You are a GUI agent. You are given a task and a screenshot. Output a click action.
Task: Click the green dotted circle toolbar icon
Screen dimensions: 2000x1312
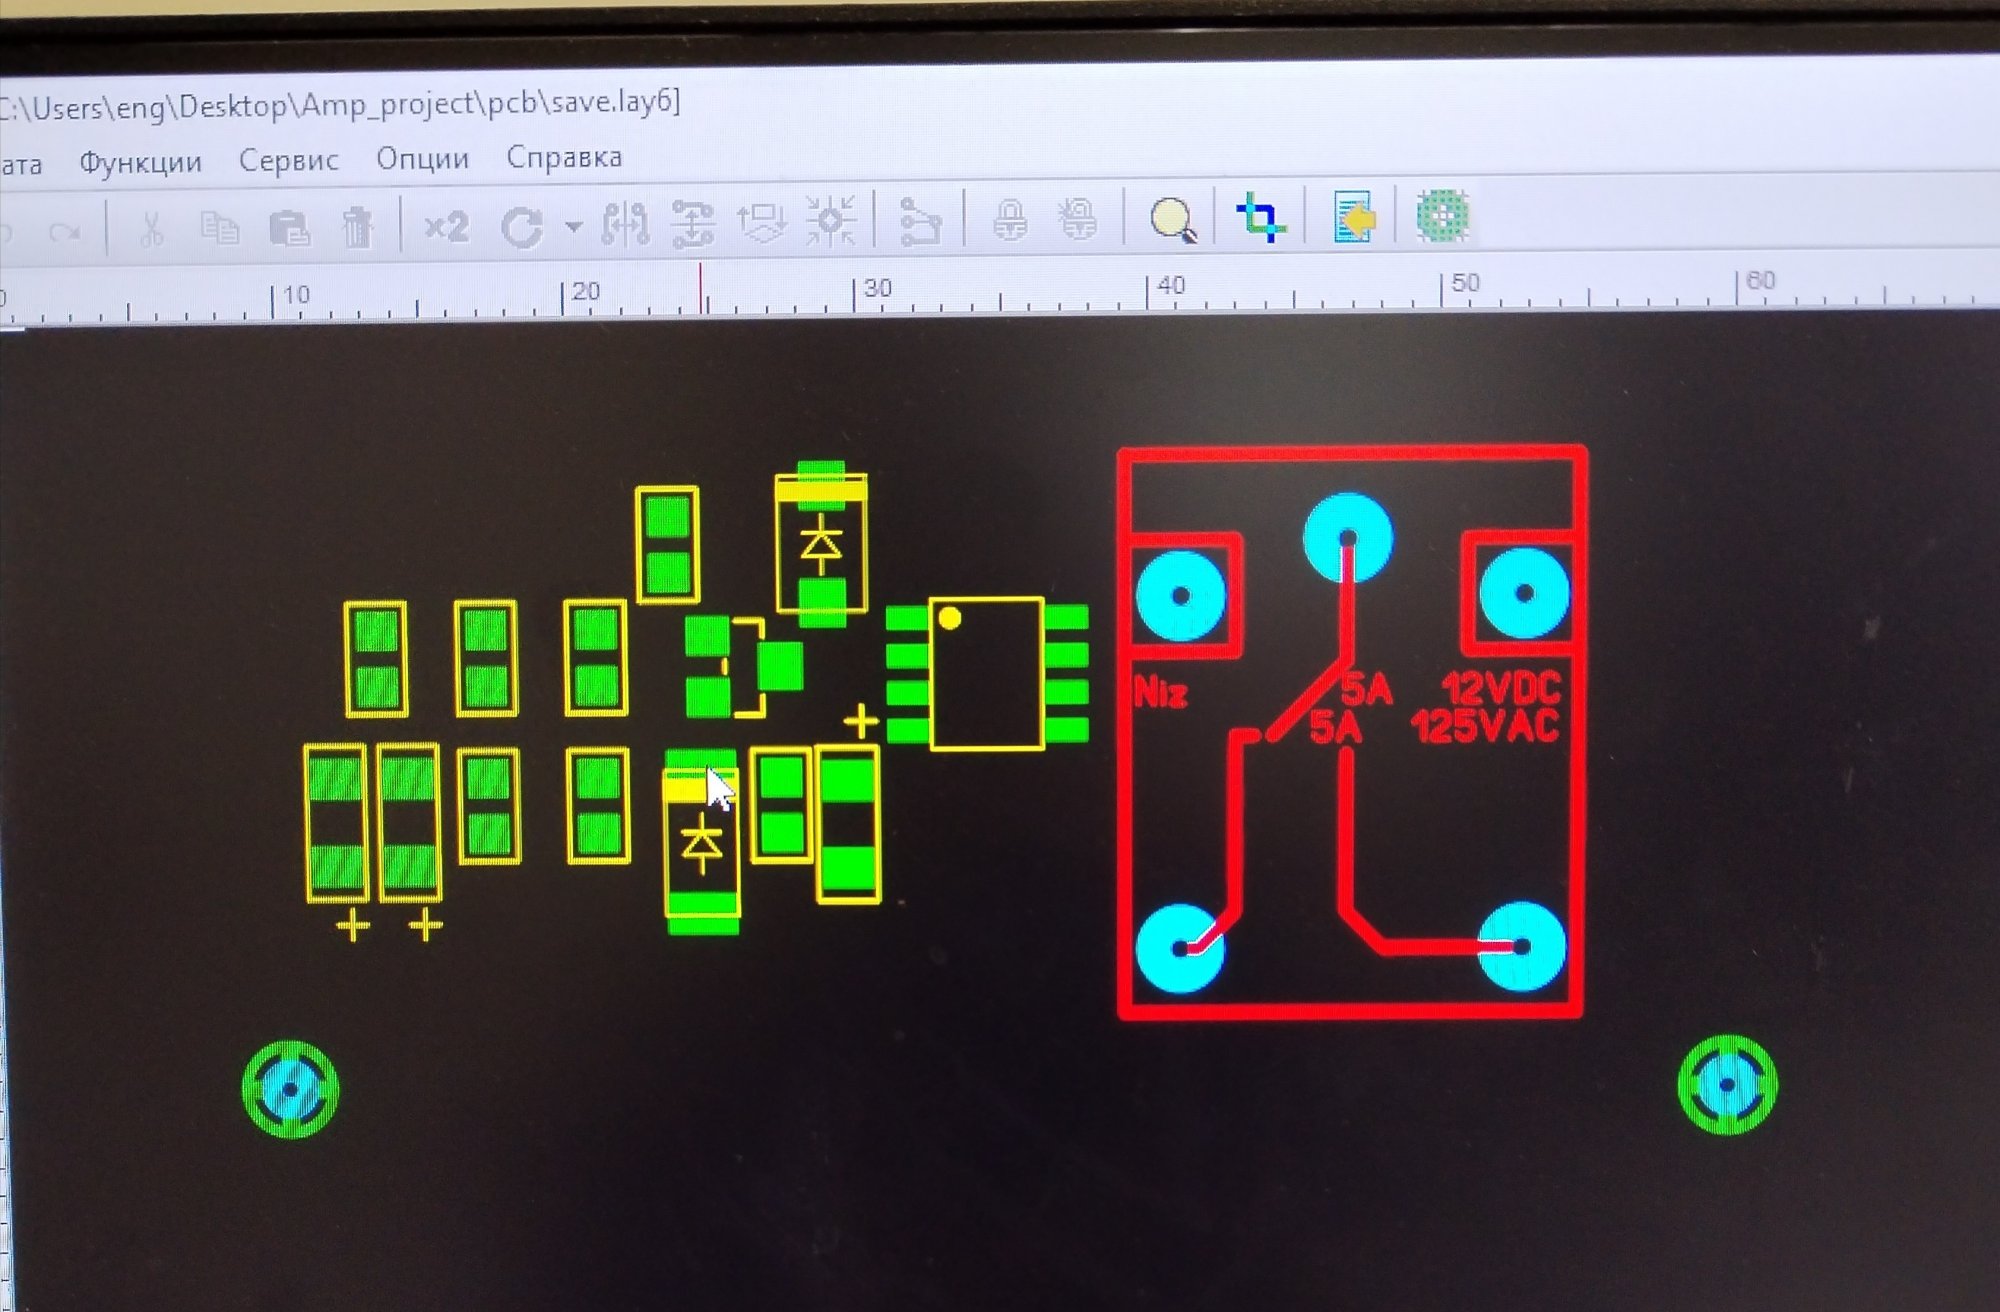1442,215
